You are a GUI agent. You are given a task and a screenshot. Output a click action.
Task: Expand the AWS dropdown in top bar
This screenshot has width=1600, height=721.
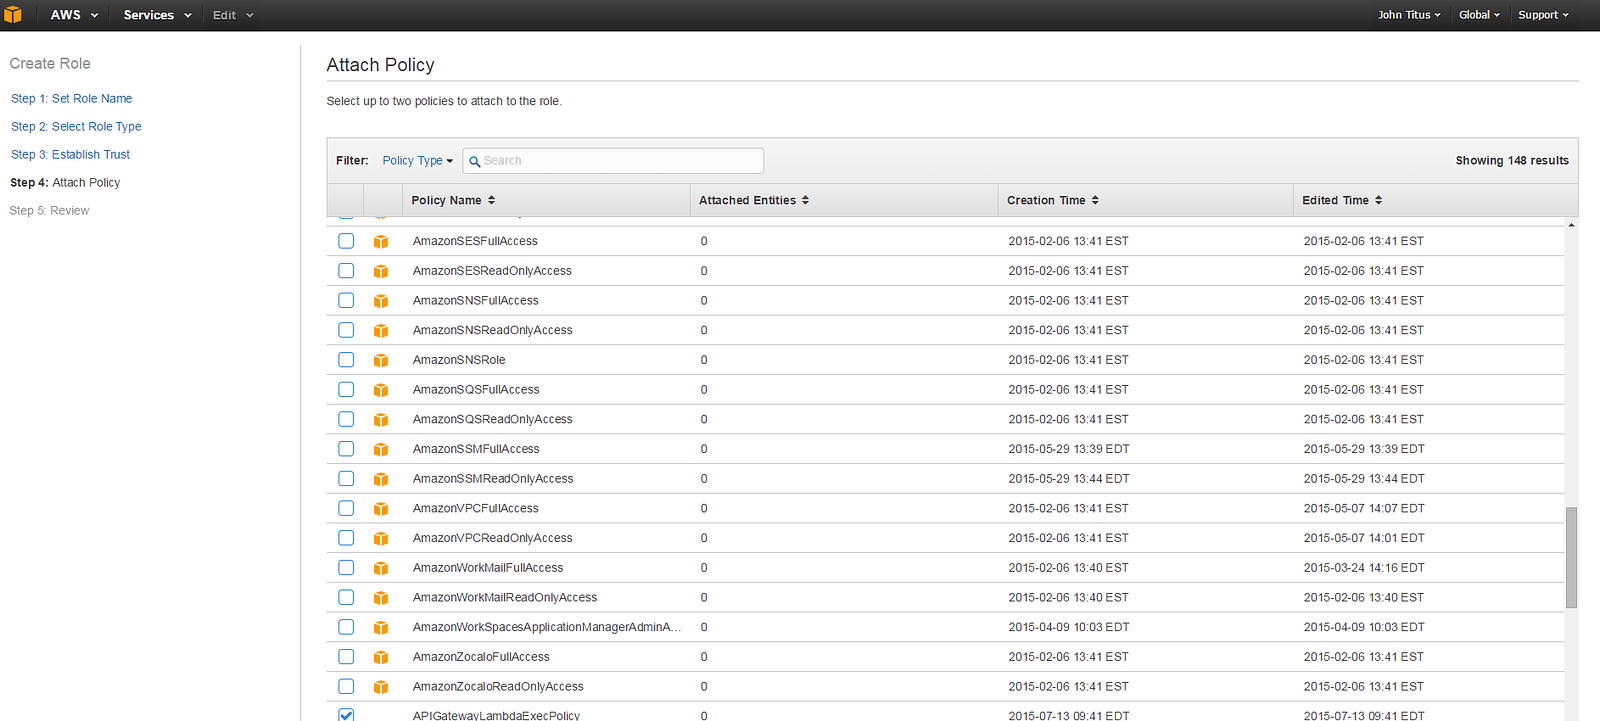pos(74,15)
